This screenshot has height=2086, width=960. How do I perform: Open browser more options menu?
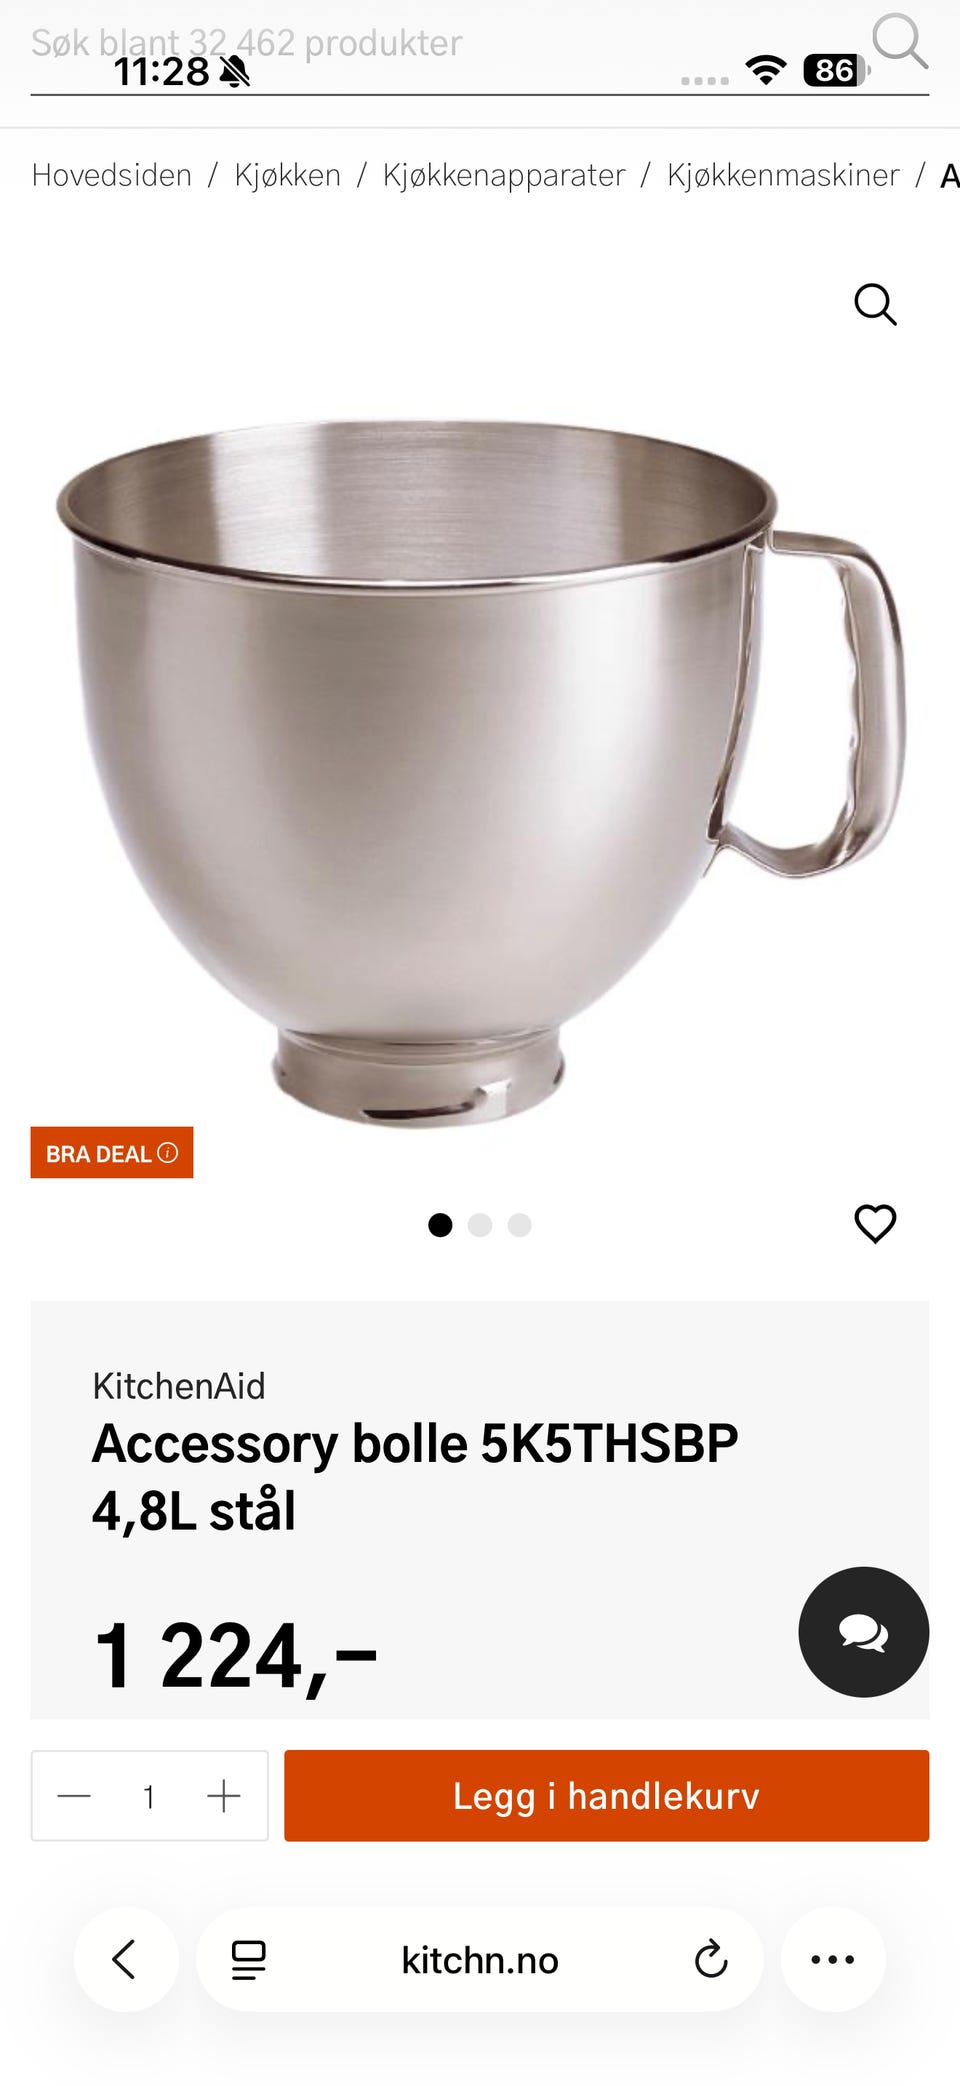click(x=833, y=1959)
